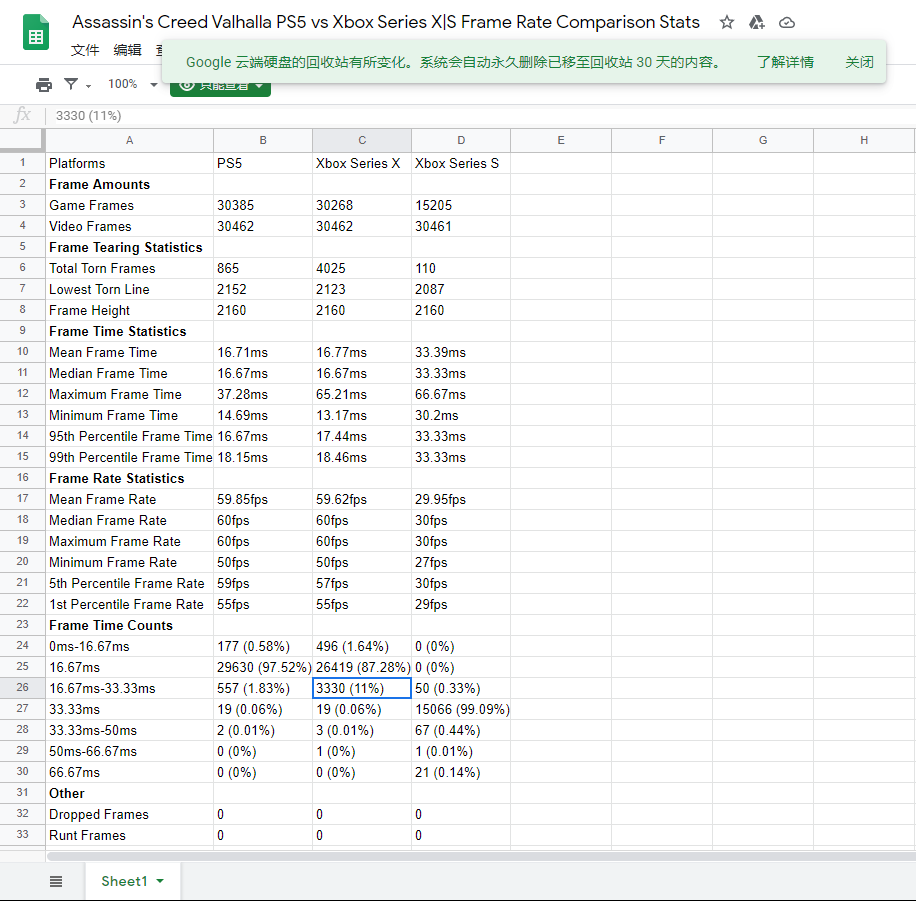Click the horizontal scrollbar
This screenshot has height=901, width=916.
(480, 856)
